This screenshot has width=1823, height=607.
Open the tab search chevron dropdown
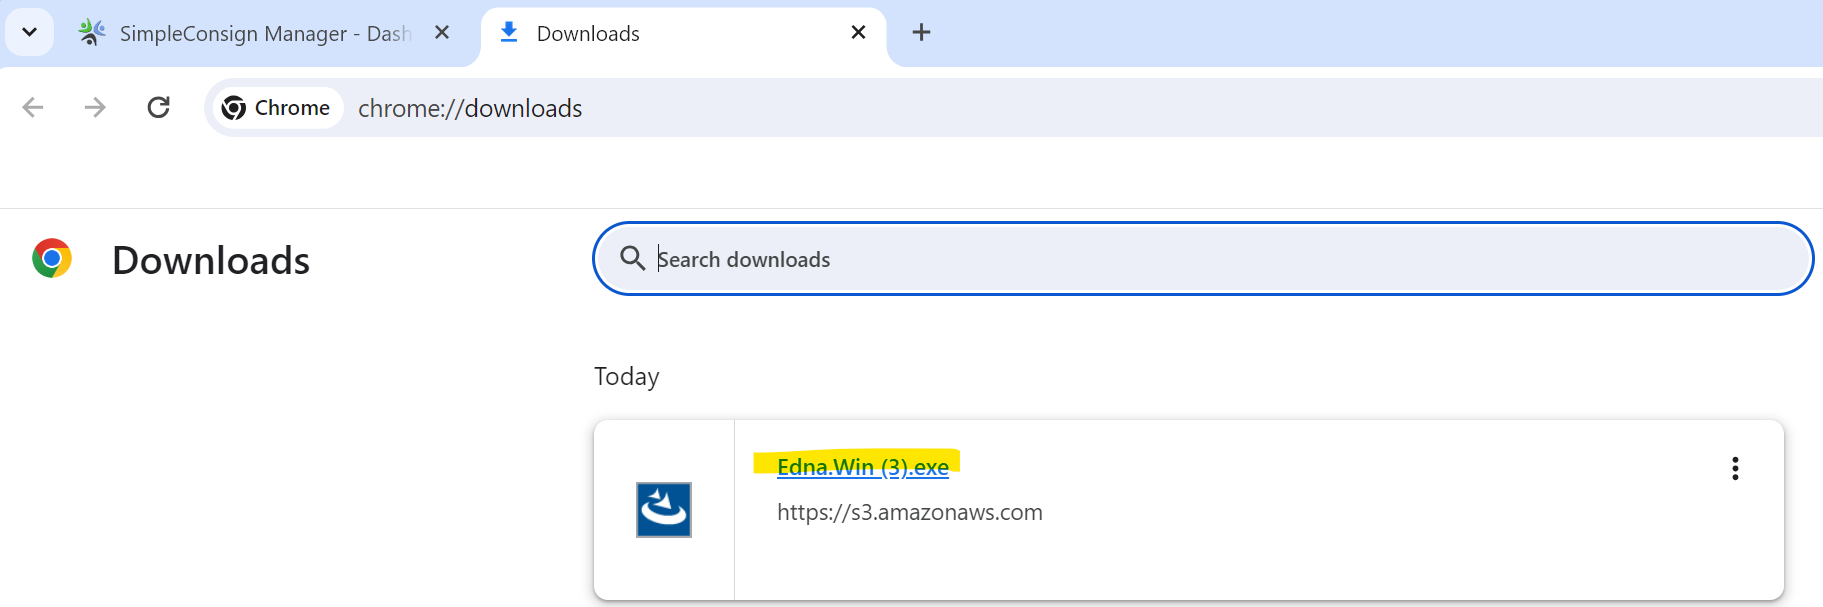point(29,33)
